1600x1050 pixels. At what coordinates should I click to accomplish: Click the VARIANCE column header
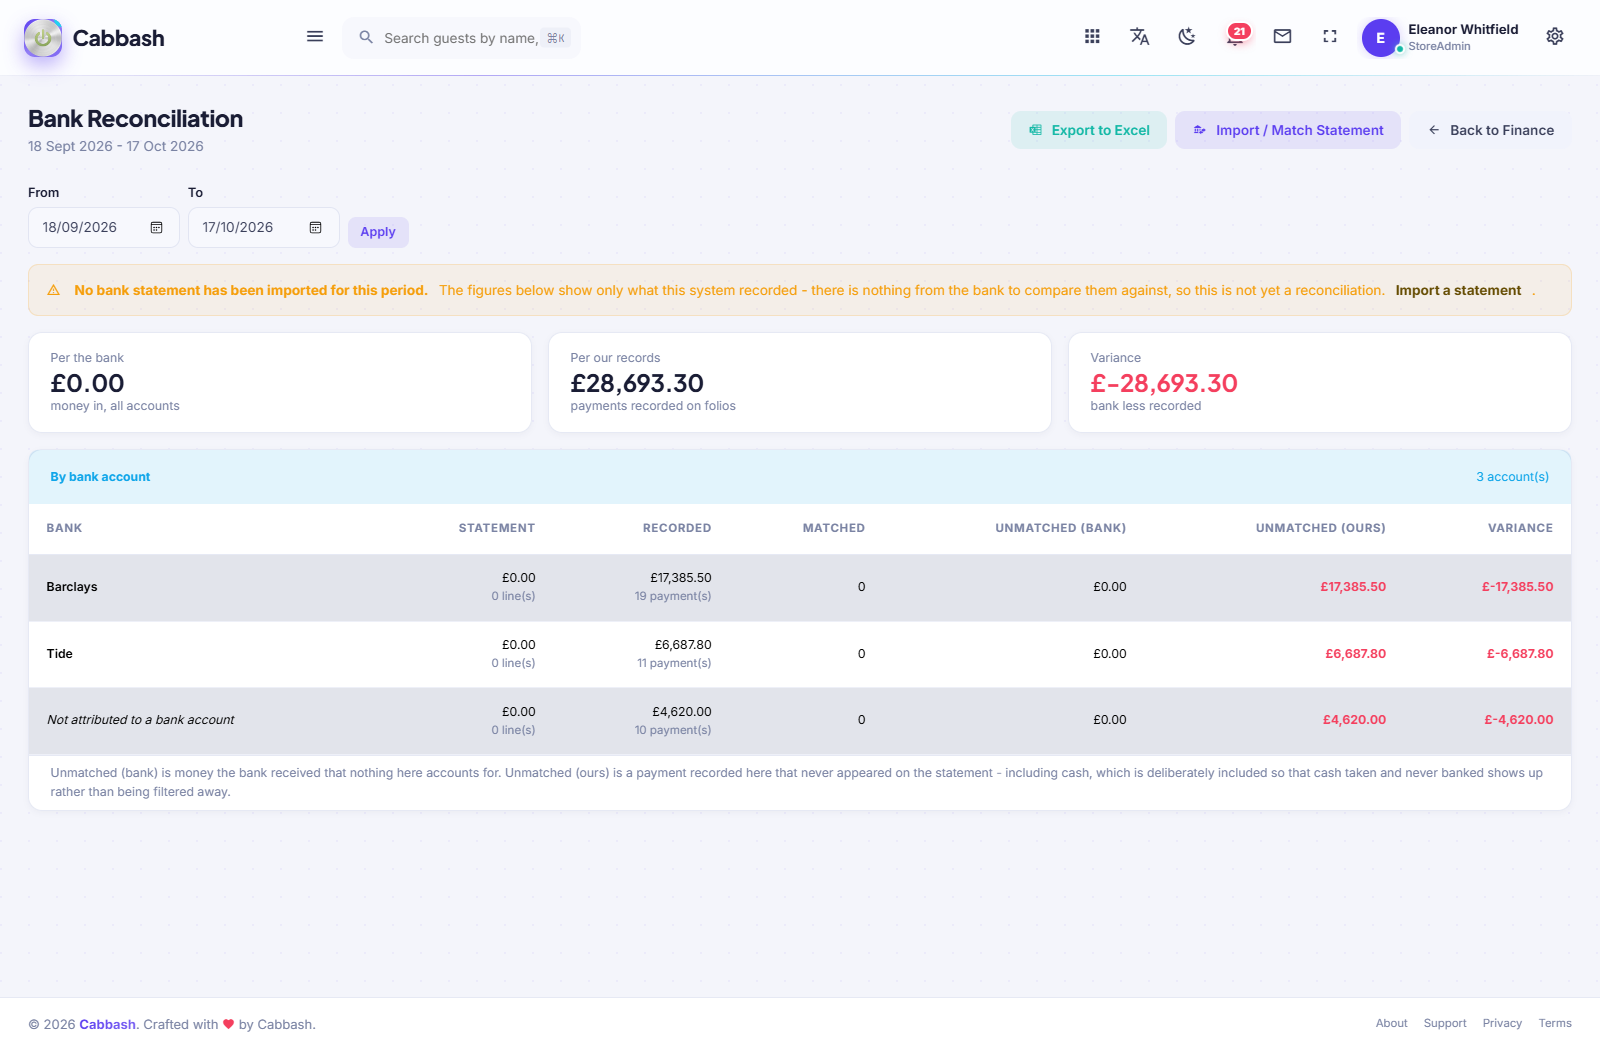coord(1520,528)
